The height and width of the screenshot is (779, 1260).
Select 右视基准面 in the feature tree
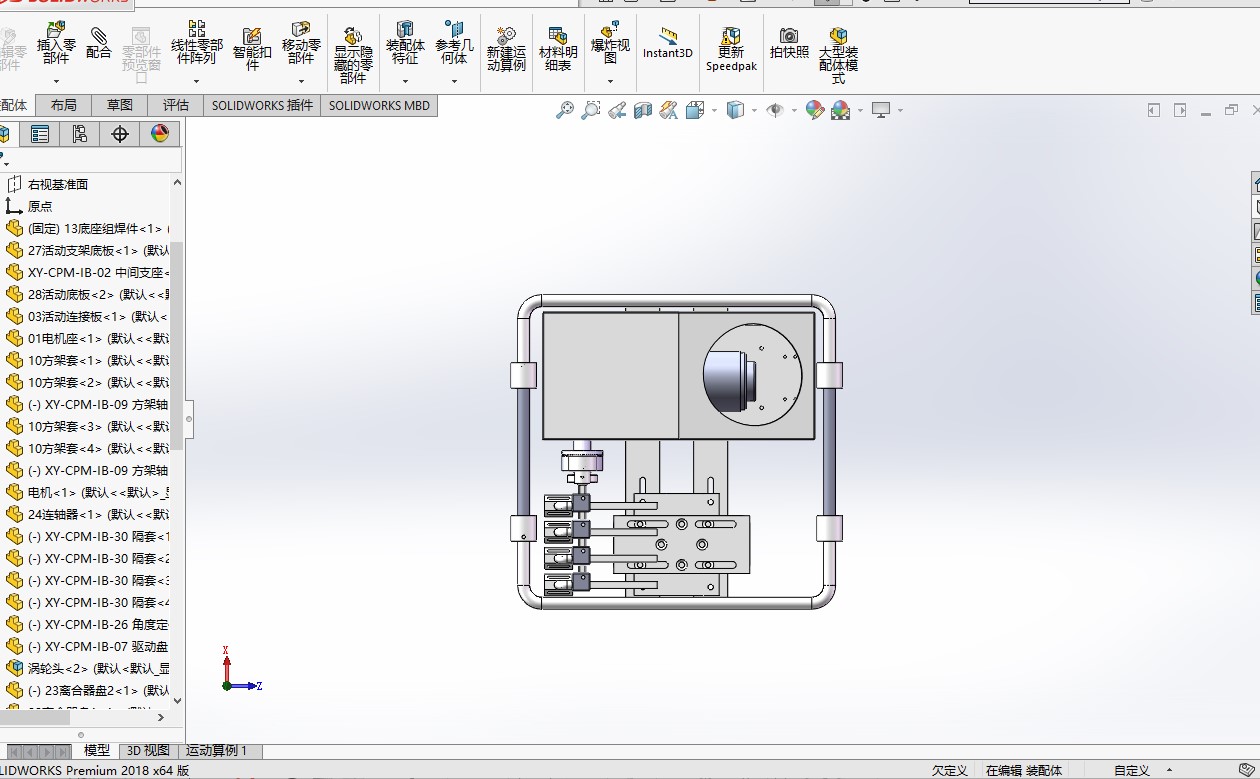click(x=58, y=184)
